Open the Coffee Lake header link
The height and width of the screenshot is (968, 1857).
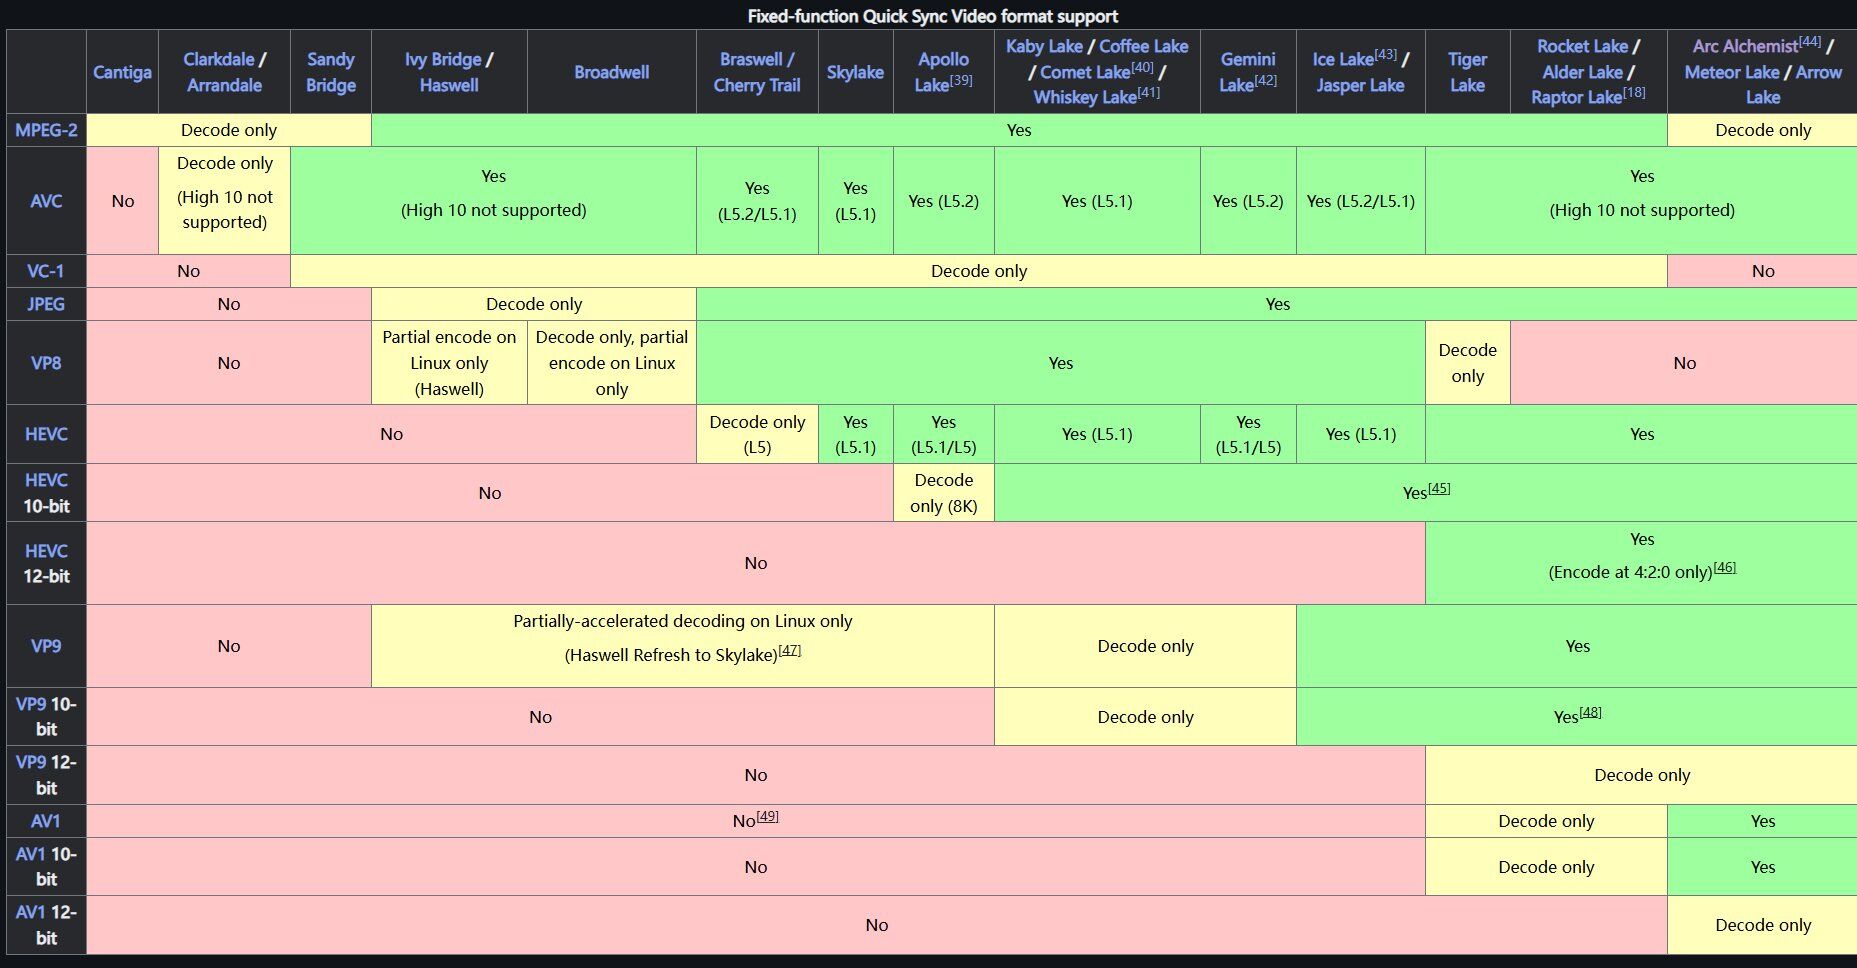[1144, 46]
